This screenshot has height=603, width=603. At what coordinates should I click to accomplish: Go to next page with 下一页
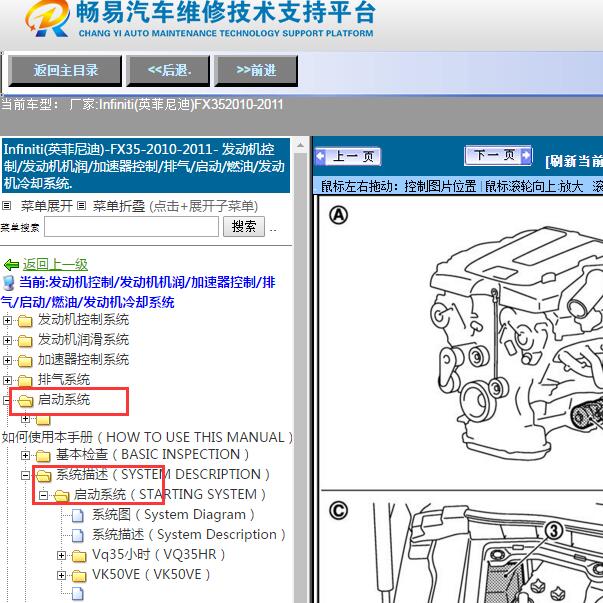pos(498,155)
